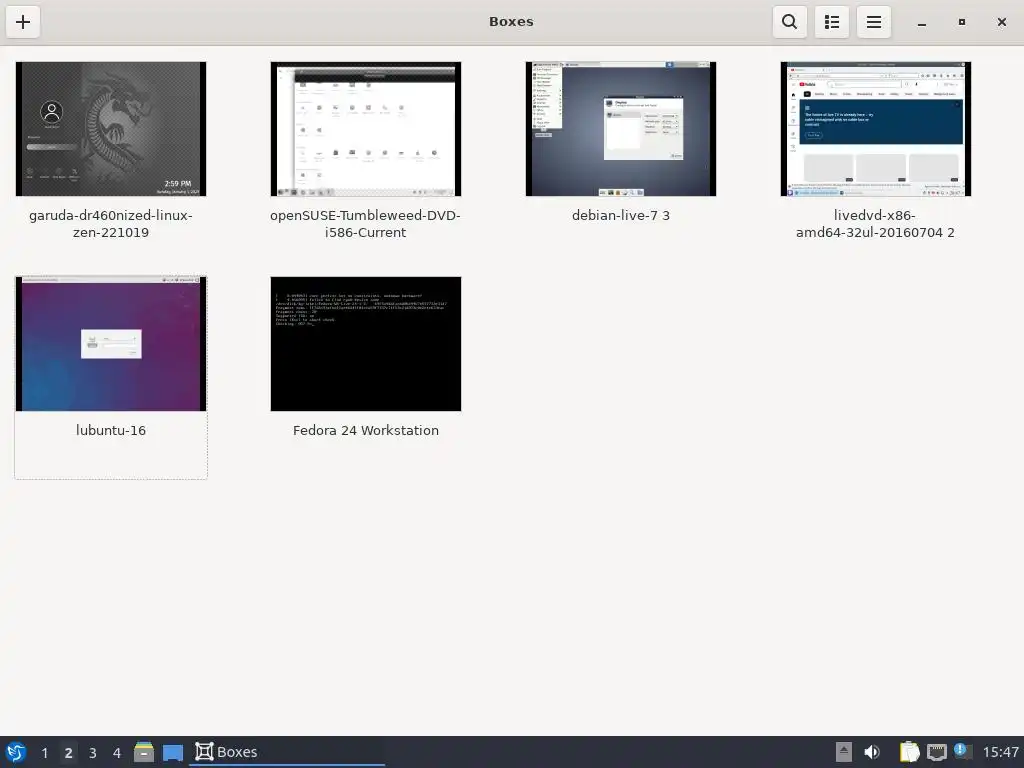Open the lubuntu-16 box thumbnail
1024x768 pixels.
tap(111, 344)
